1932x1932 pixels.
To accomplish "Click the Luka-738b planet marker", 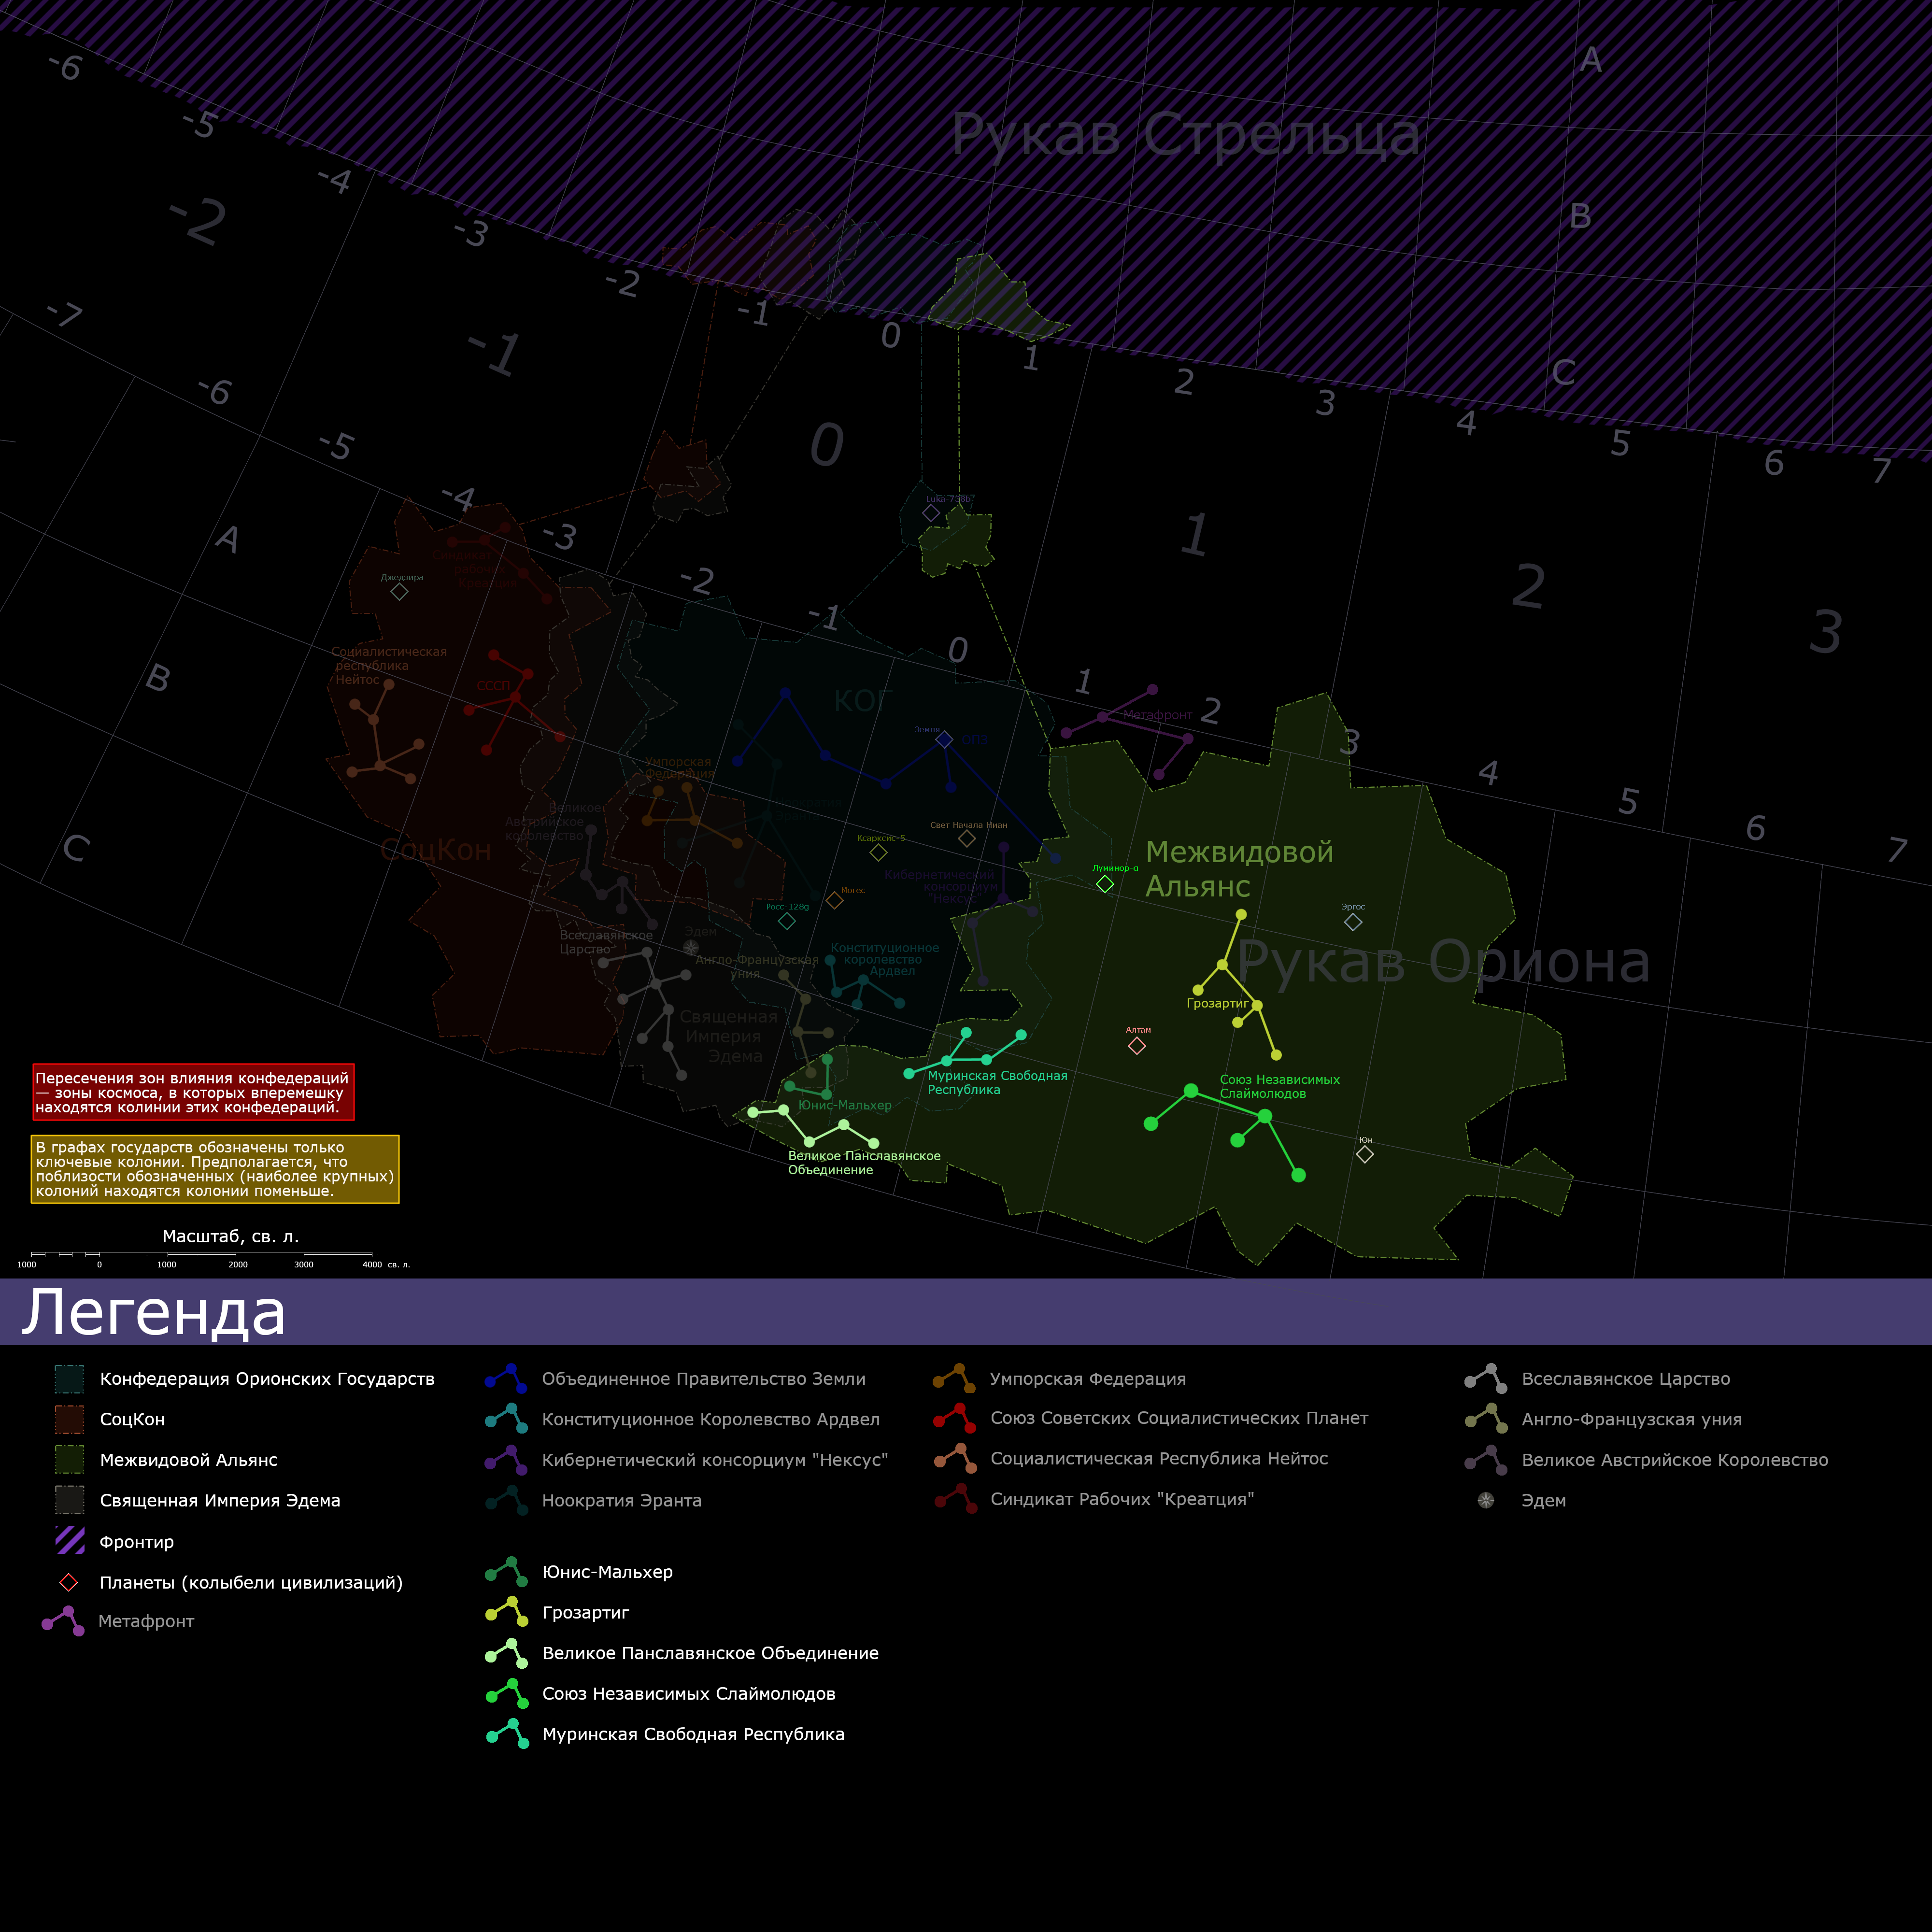I will pyautogui.click(x=931, y=513).
